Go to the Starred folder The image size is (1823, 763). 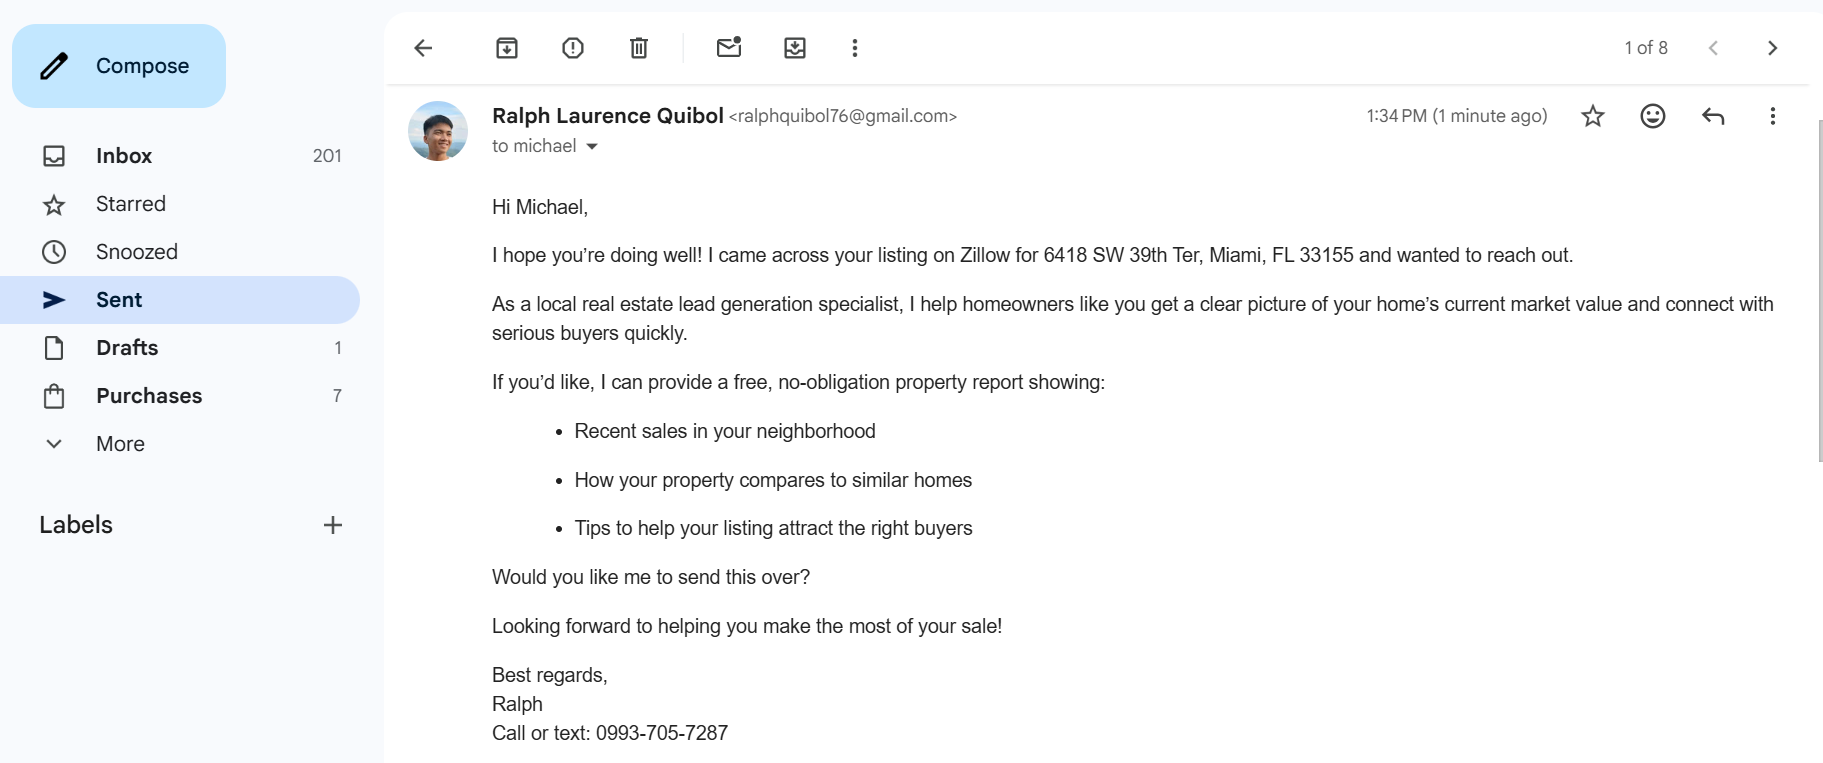pyautogui.click(x=131, y=204)
